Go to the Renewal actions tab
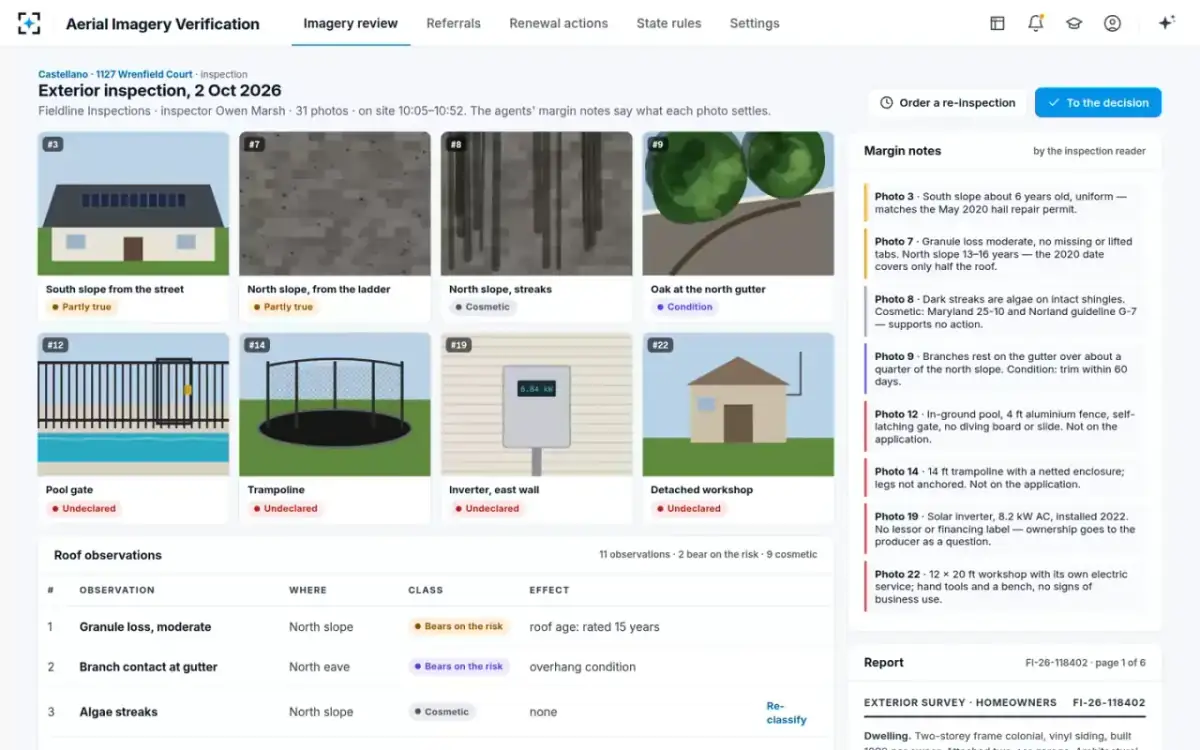Screen dimensions: 1200x750 click(558, 23)
